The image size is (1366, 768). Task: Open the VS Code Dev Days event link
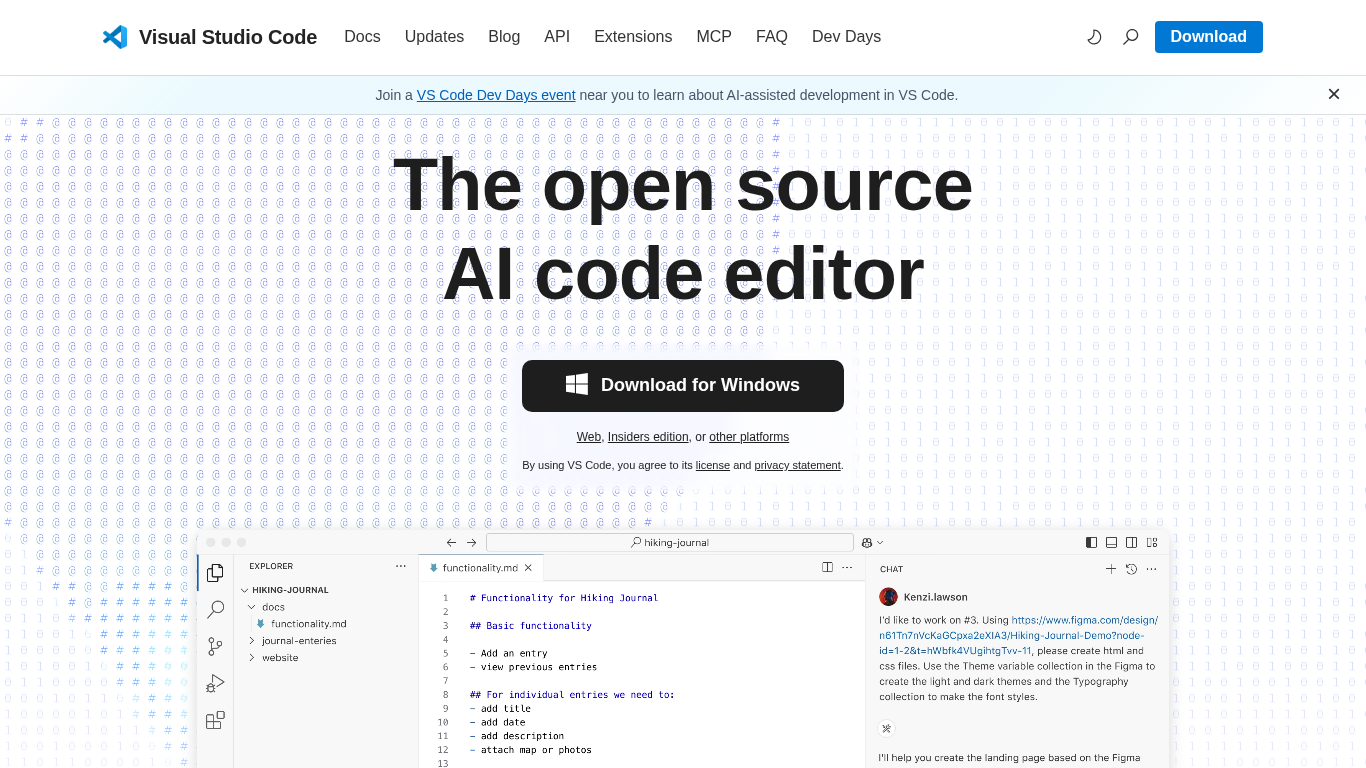pyautogui.click(x=496, y=95)
